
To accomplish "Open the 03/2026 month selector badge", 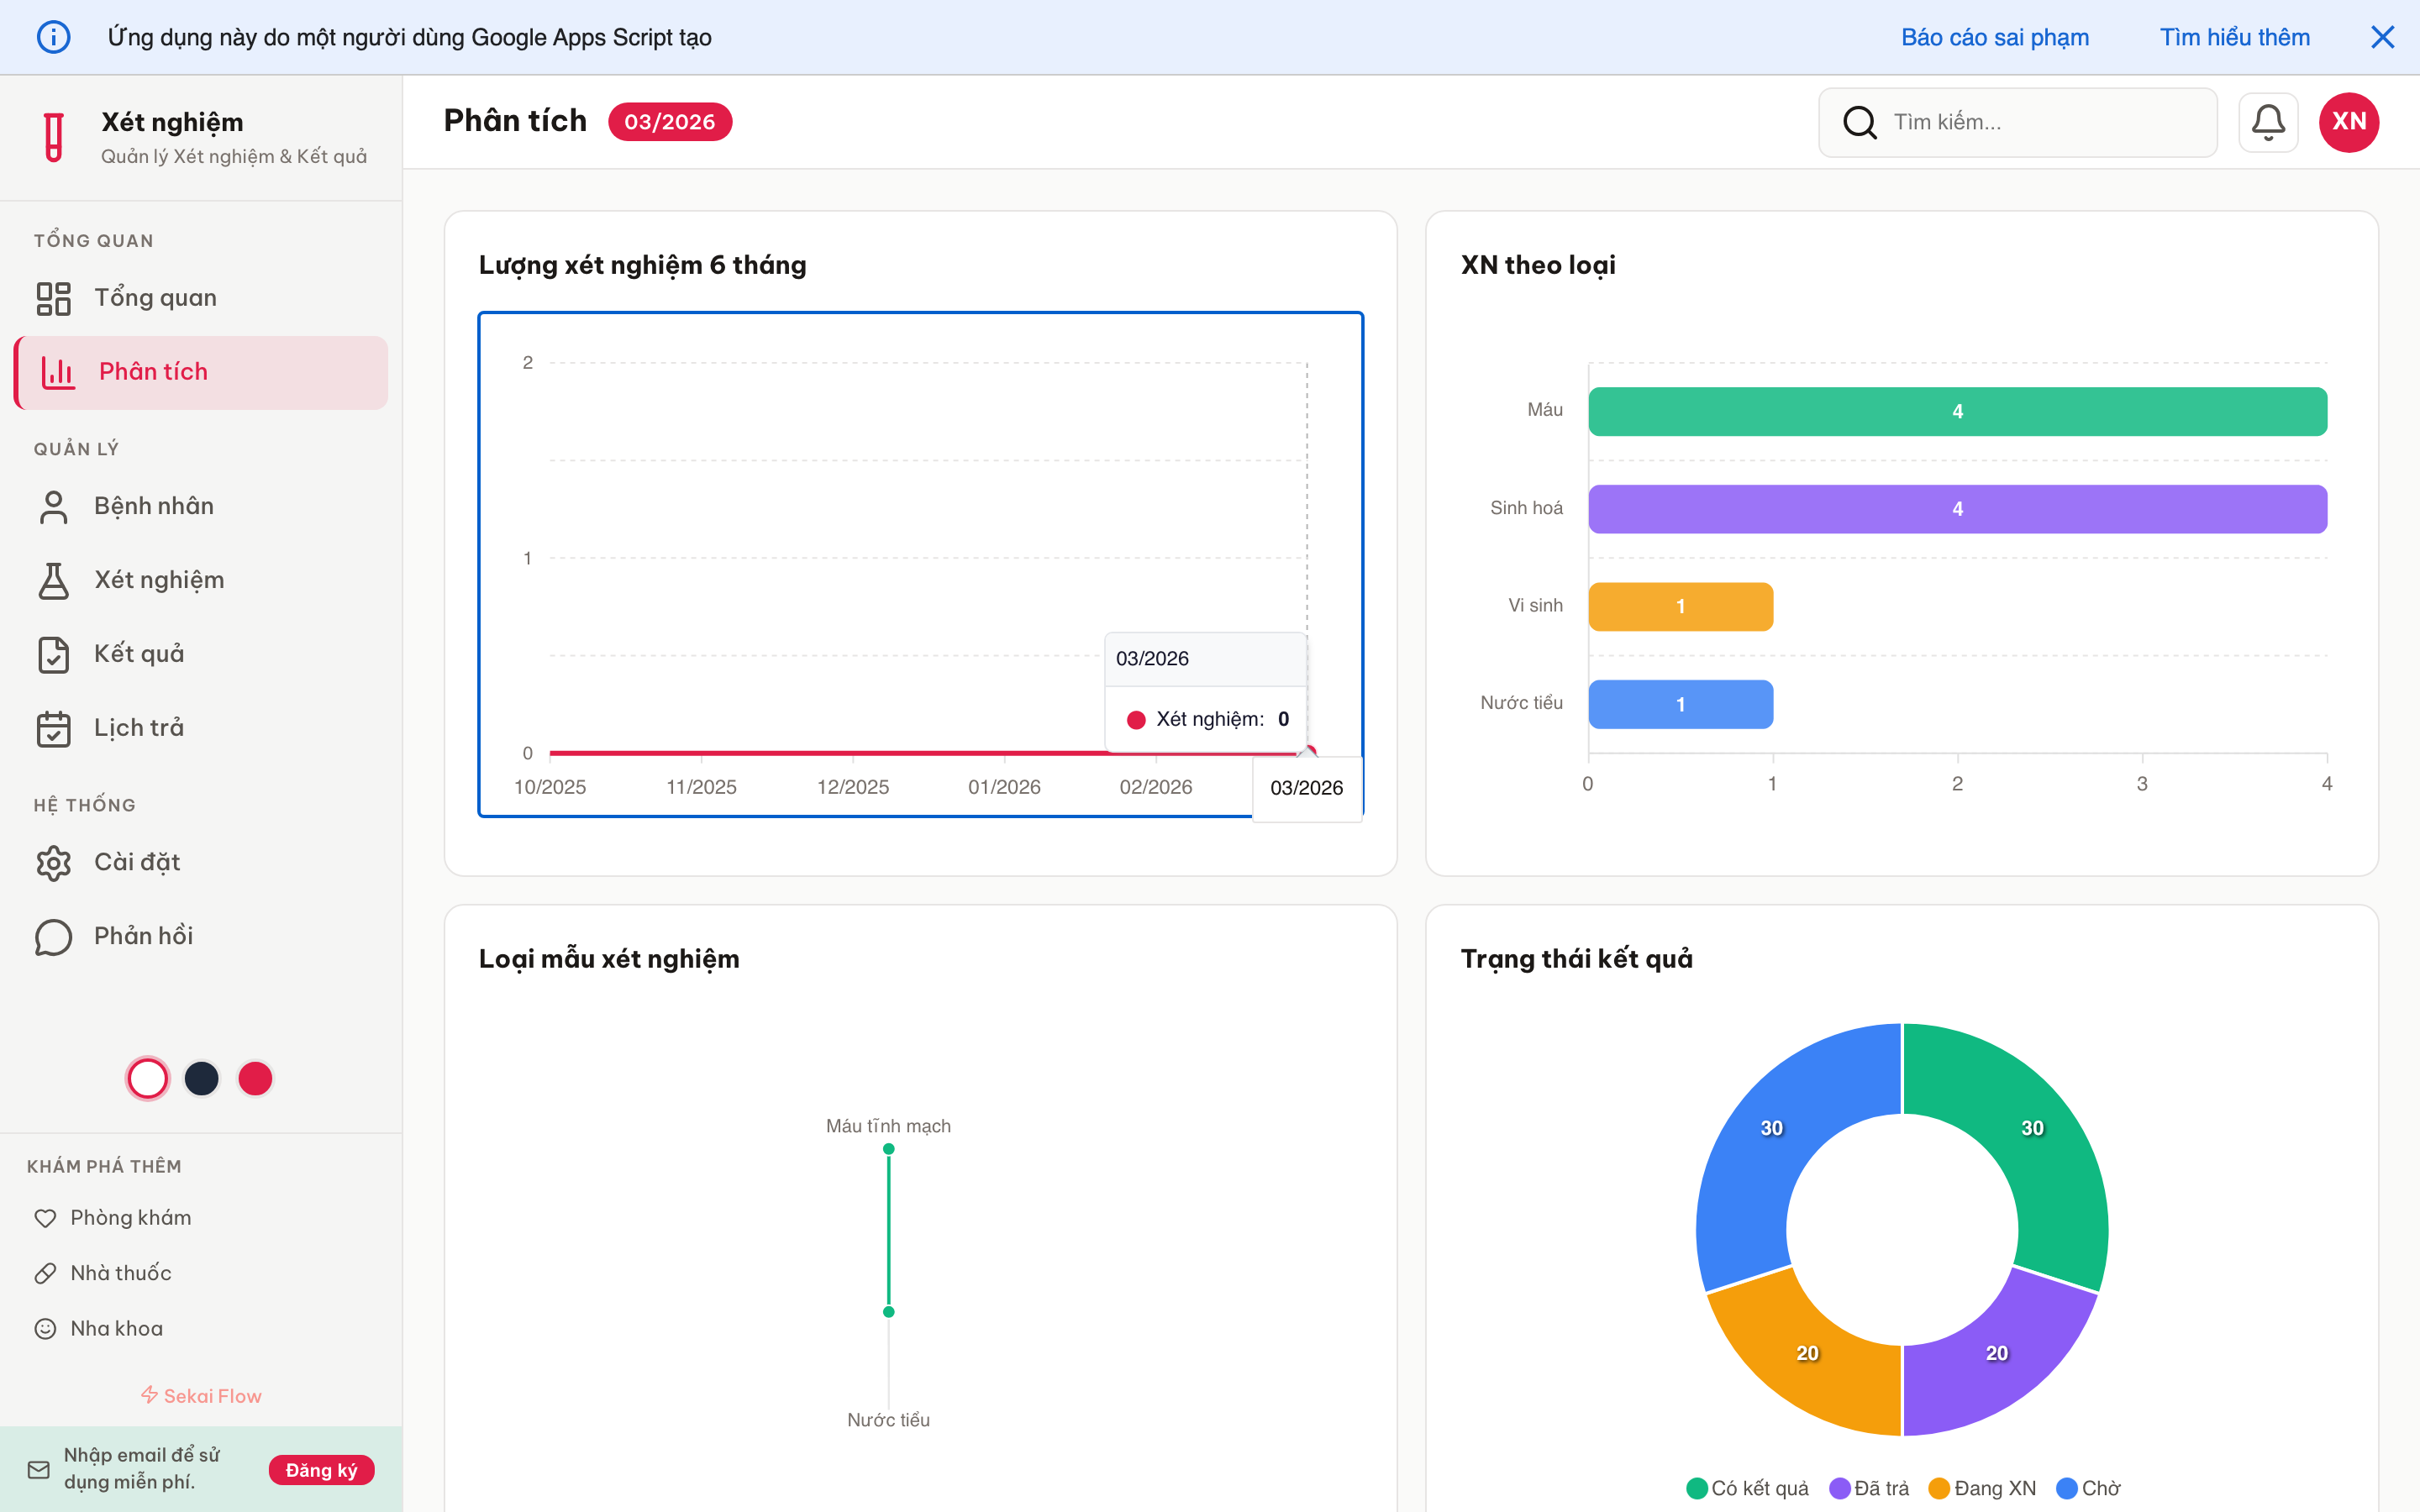I will point(670,121).
